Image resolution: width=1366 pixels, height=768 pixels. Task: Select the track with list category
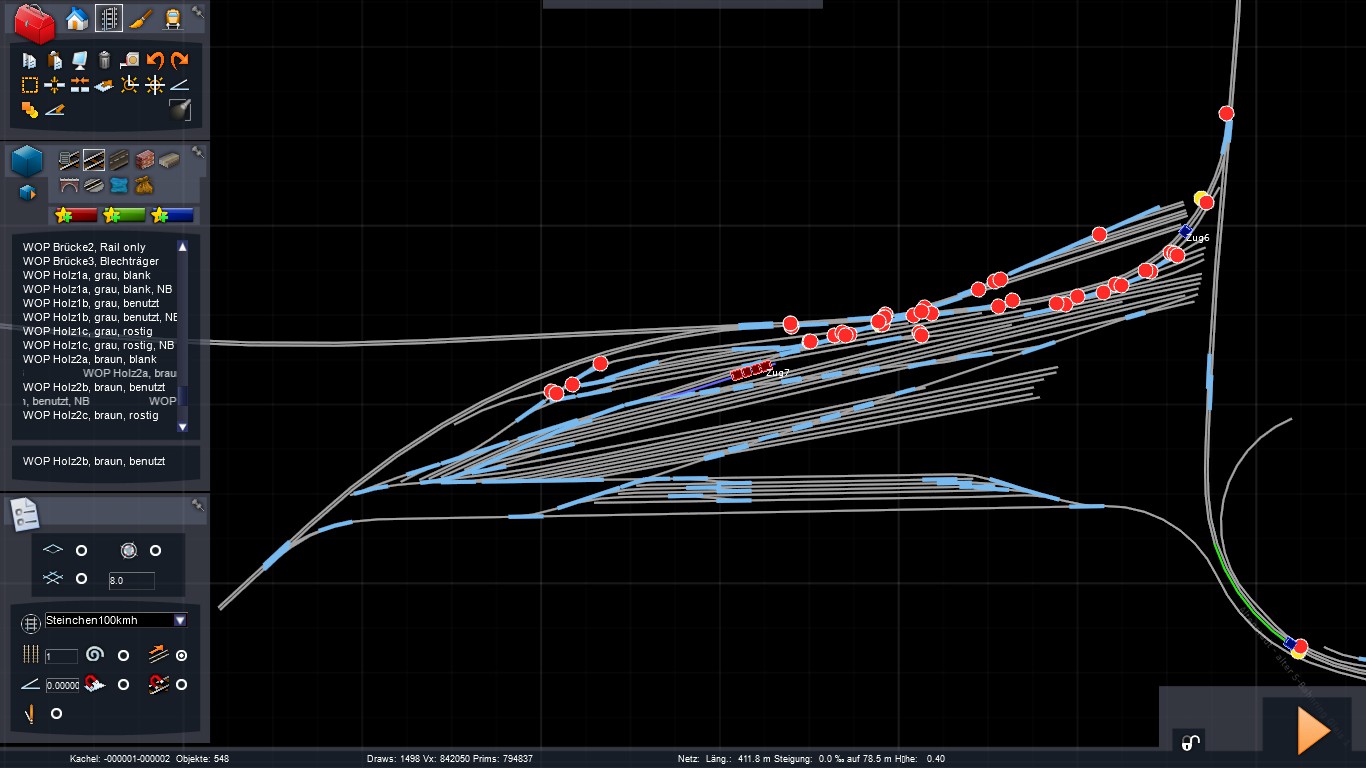pos(69,160)
